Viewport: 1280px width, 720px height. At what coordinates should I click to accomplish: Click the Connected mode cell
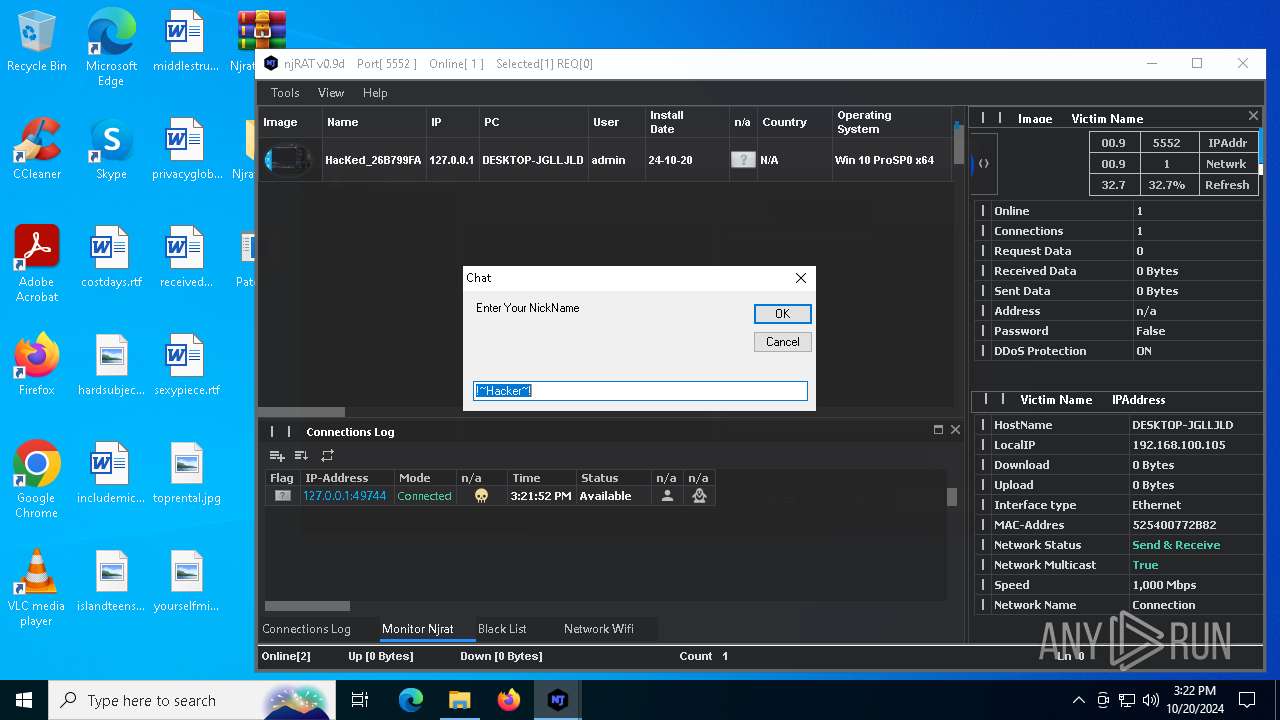424,496
